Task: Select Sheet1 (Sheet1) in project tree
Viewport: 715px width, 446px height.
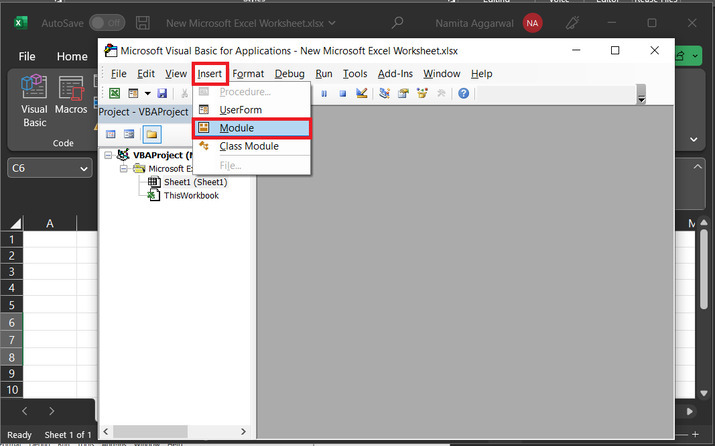Action: coord(195,182)
